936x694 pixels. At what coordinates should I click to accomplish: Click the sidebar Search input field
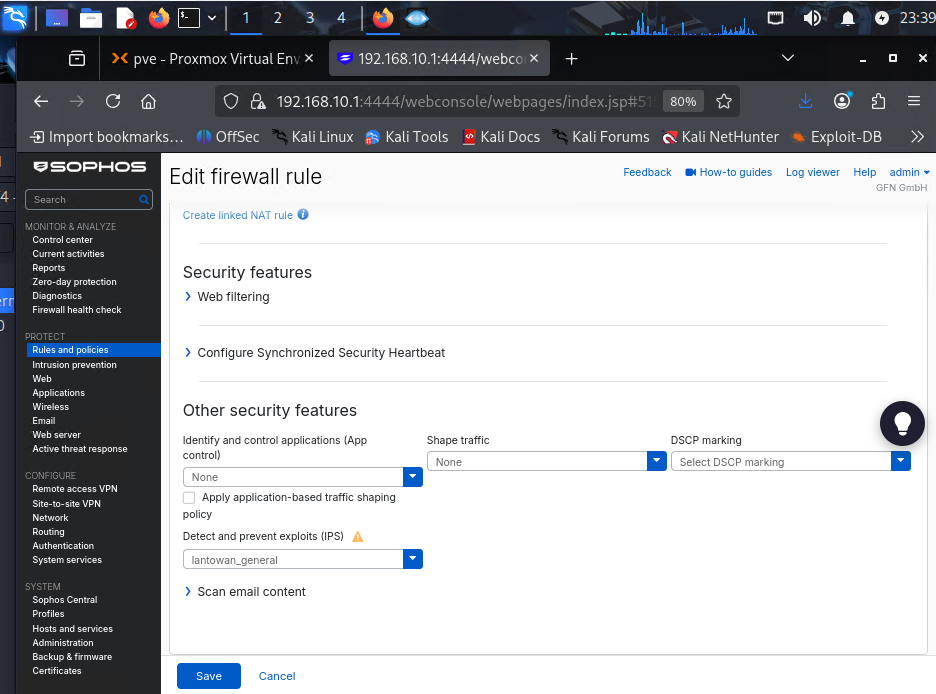[x=82, y=200]
